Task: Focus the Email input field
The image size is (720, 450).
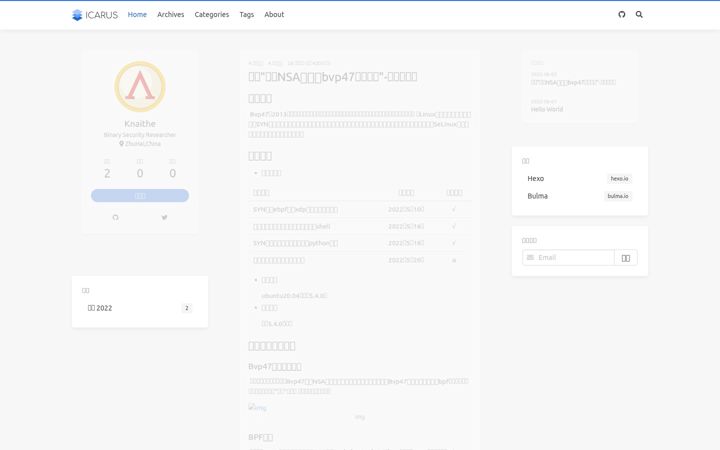Action: tap(568, 258)
